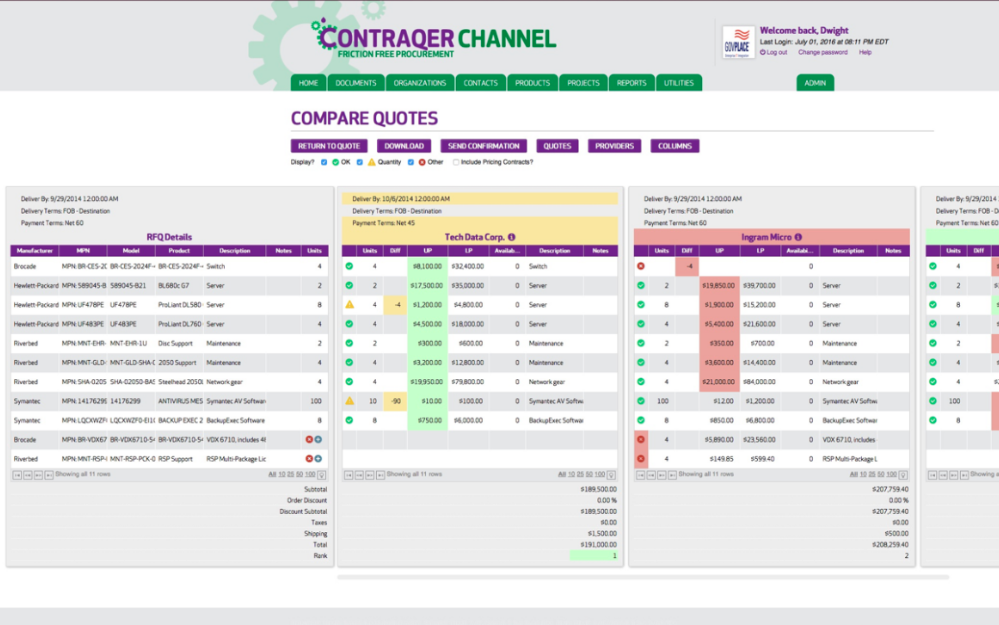This screenshot has width=999, height=625.
Task: Switch to the Reports tab
Action: pyautogui.click(x=631, y=83)
